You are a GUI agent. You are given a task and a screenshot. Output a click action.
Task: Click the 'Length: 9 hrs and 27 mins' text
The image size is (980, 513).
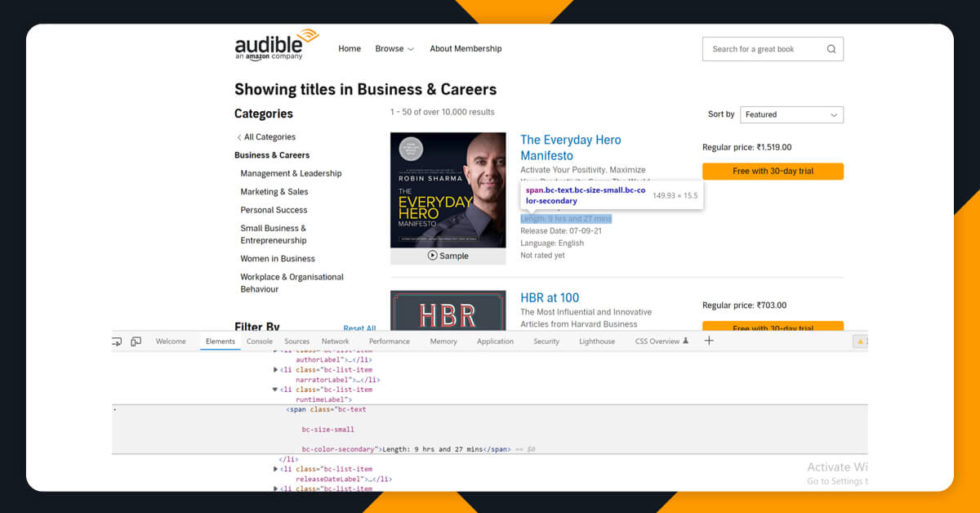[566, 219]
